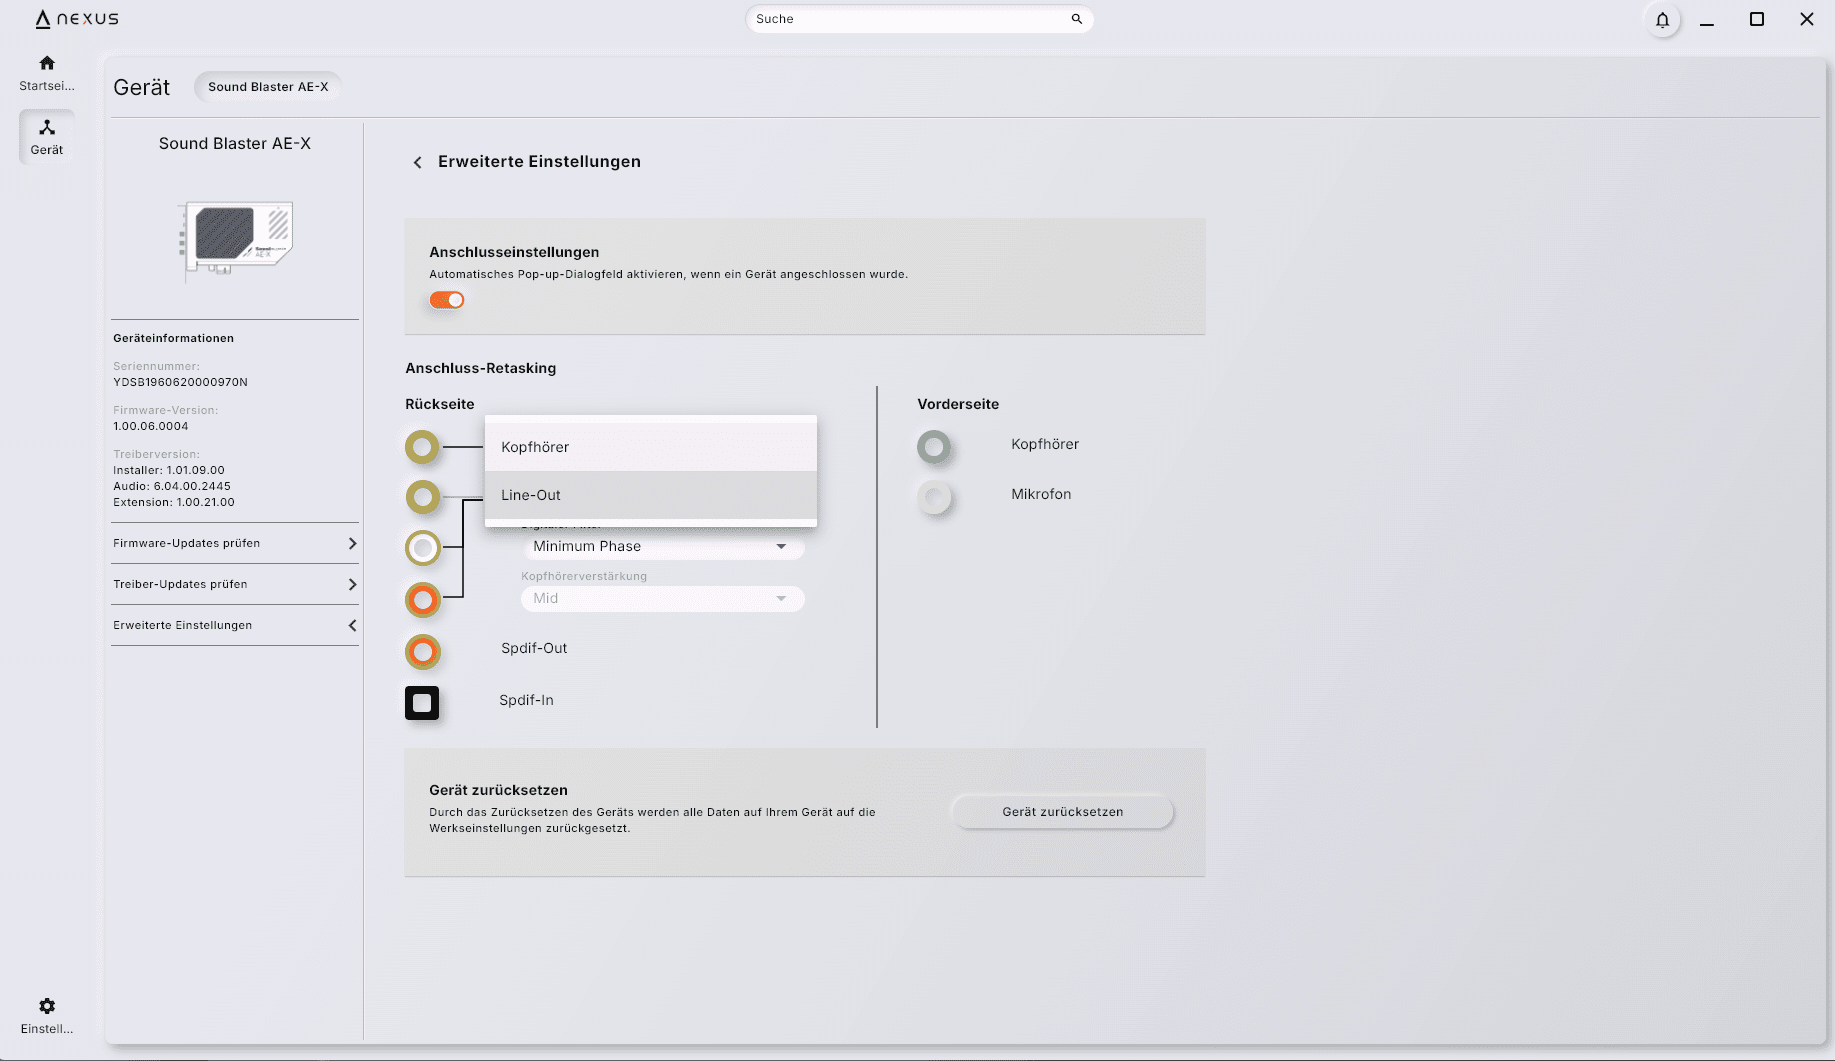The image size is (1835, 1061).
Task: Select the orange rear jack beside the Mid dropdown
Action: click(423, 600)
